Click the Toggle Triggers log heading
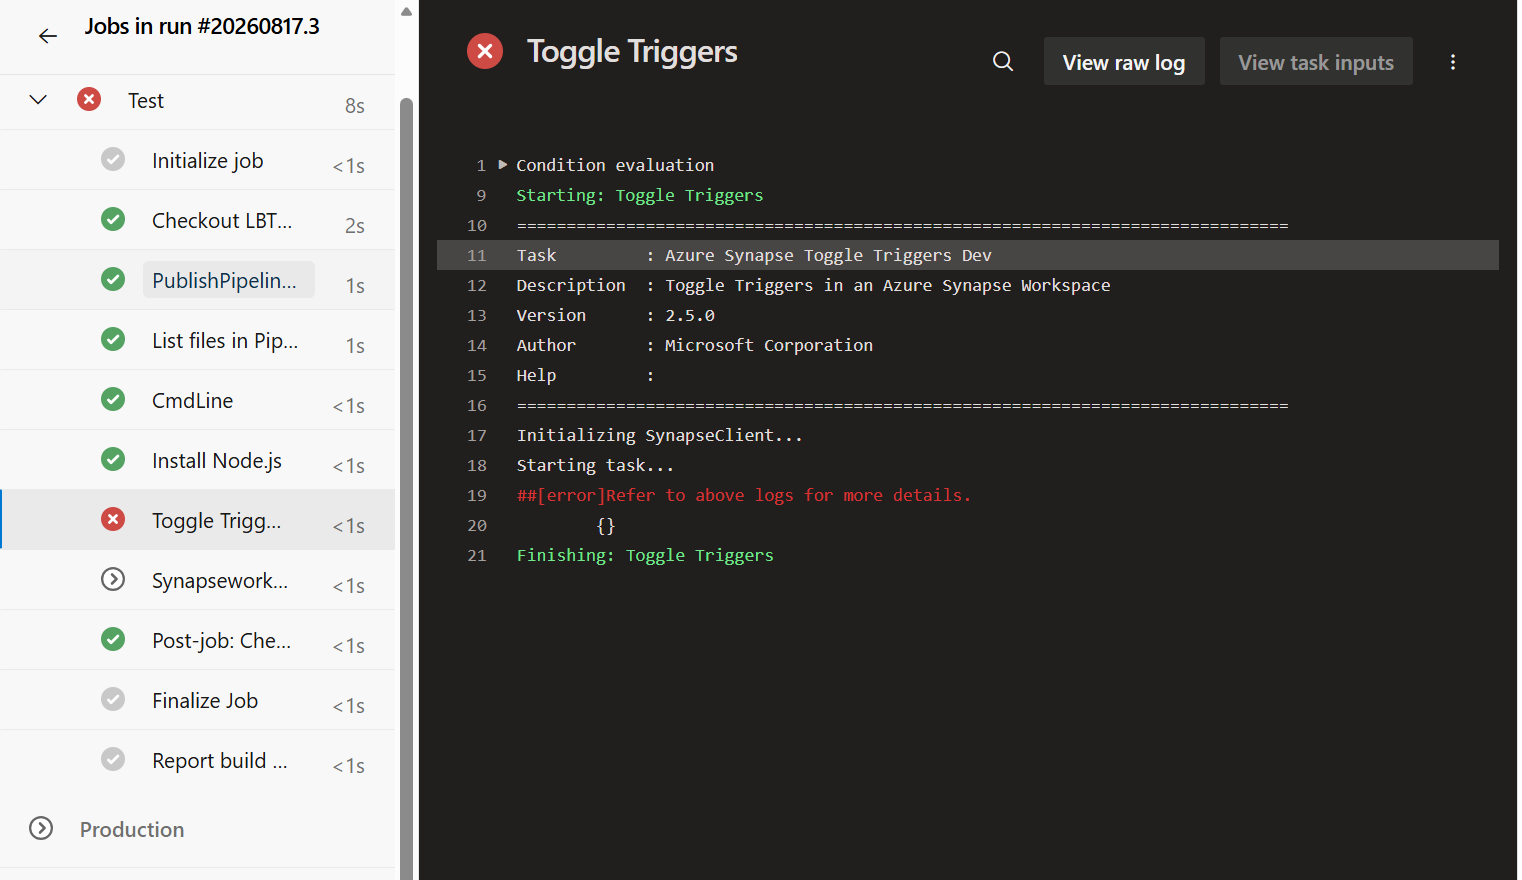The width and height of the screenshot is (1522, 880). pyautogui.click(x=632, y=51)
